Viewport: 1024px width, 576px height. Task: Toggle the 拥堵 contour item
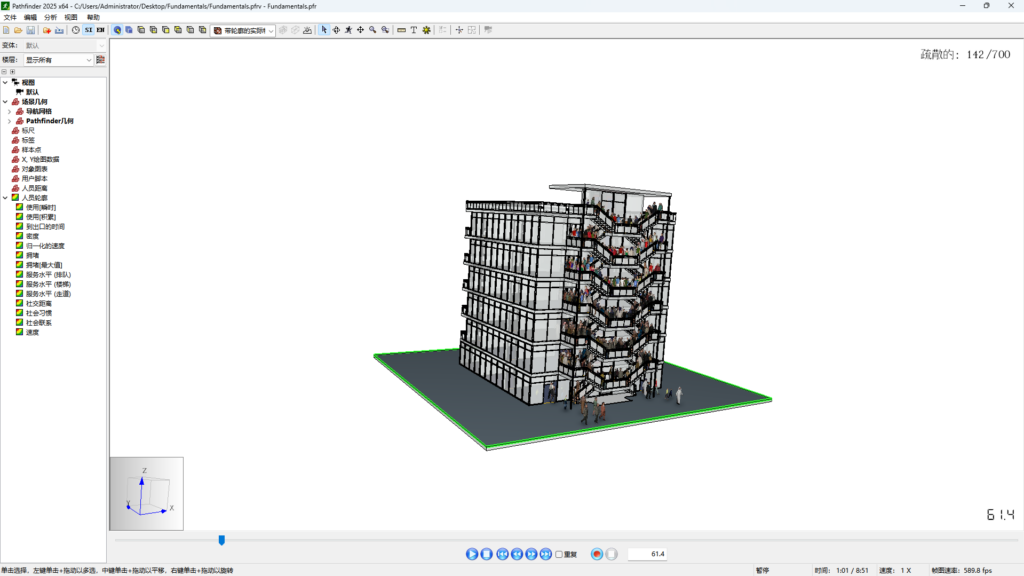[32, 255]
